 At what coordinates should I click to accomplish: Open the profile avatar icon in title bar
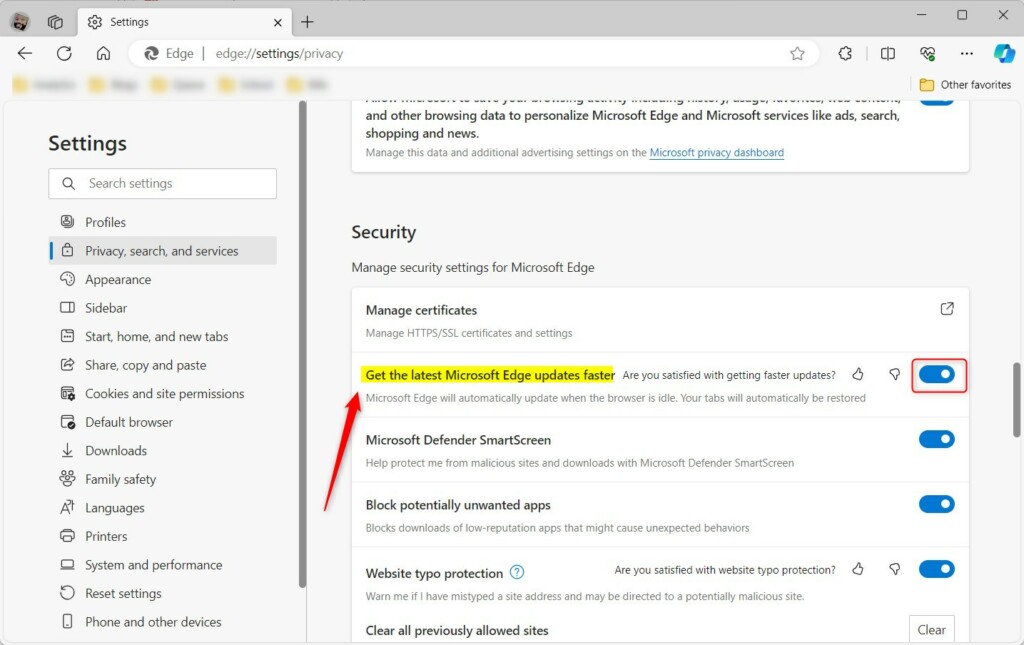20,22
